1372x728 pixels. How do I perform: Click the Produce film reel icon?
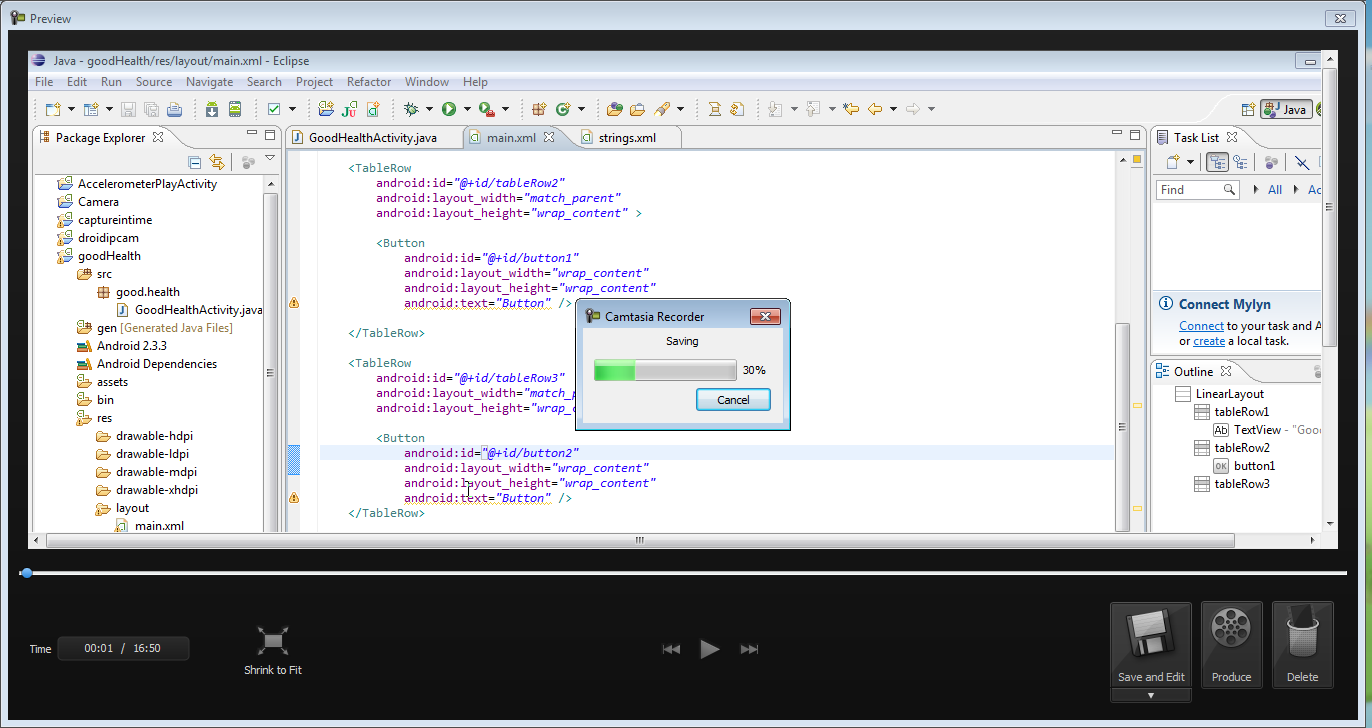[1232, 645]
